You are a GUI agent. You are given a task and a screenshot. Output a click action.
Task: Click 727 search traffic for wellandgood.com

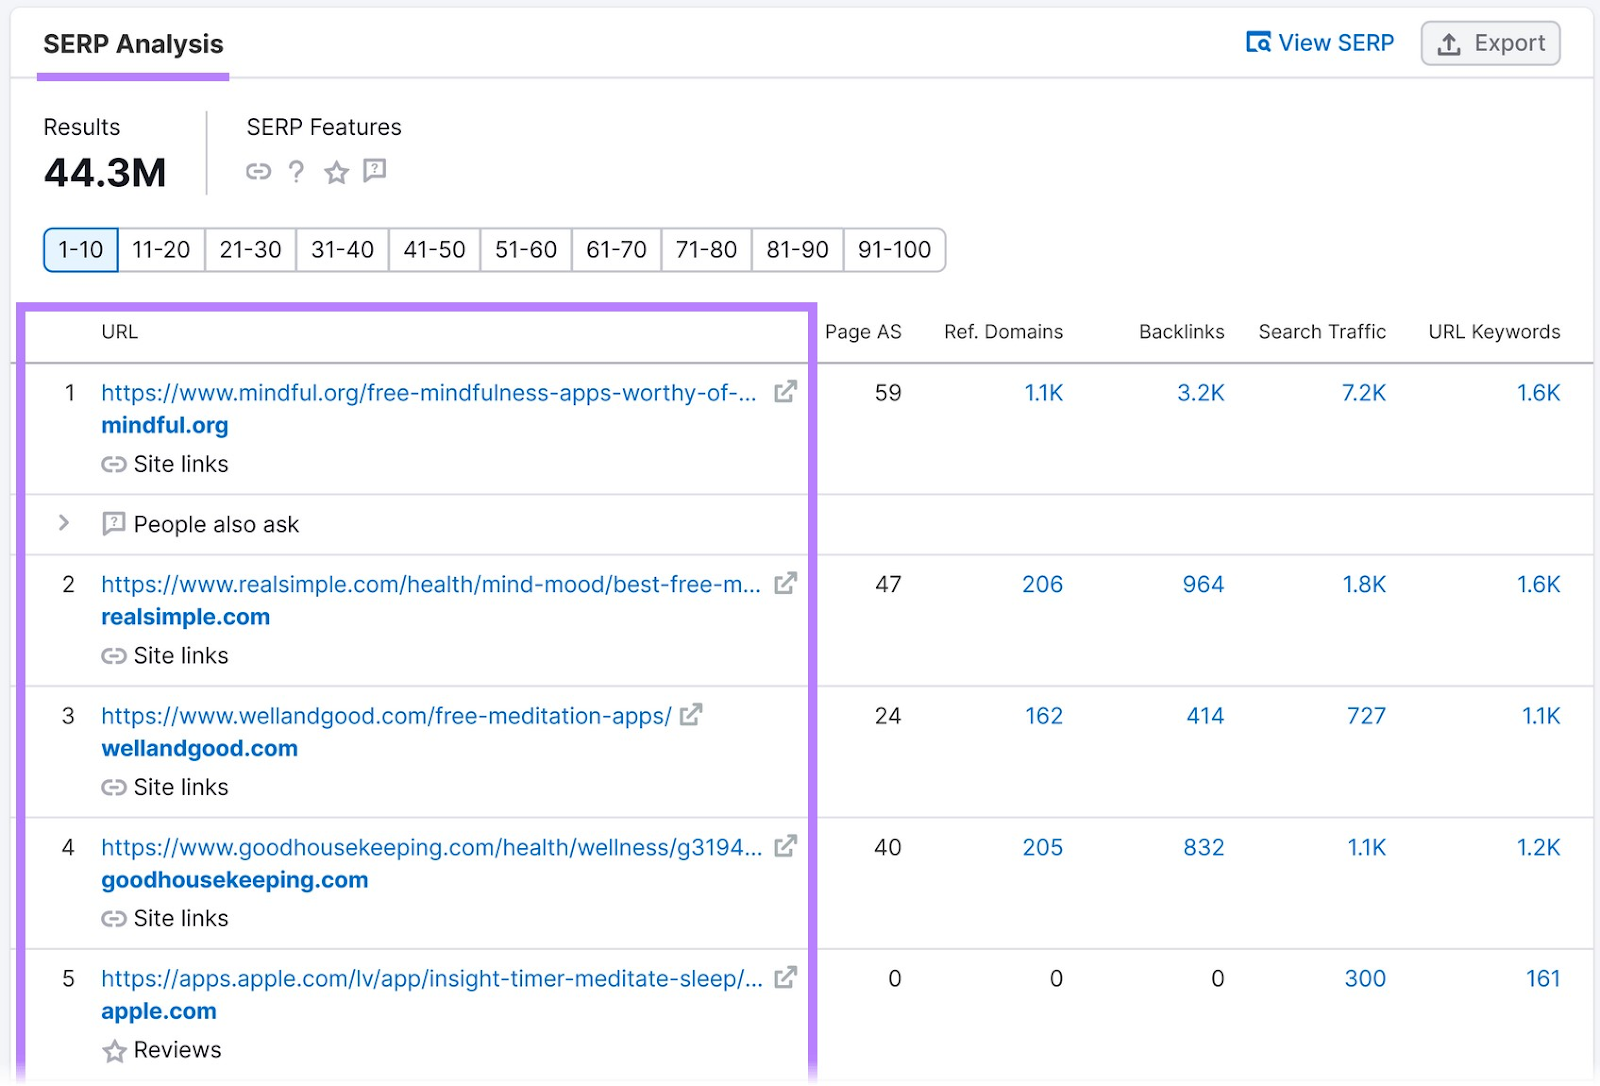point(1366,716)
